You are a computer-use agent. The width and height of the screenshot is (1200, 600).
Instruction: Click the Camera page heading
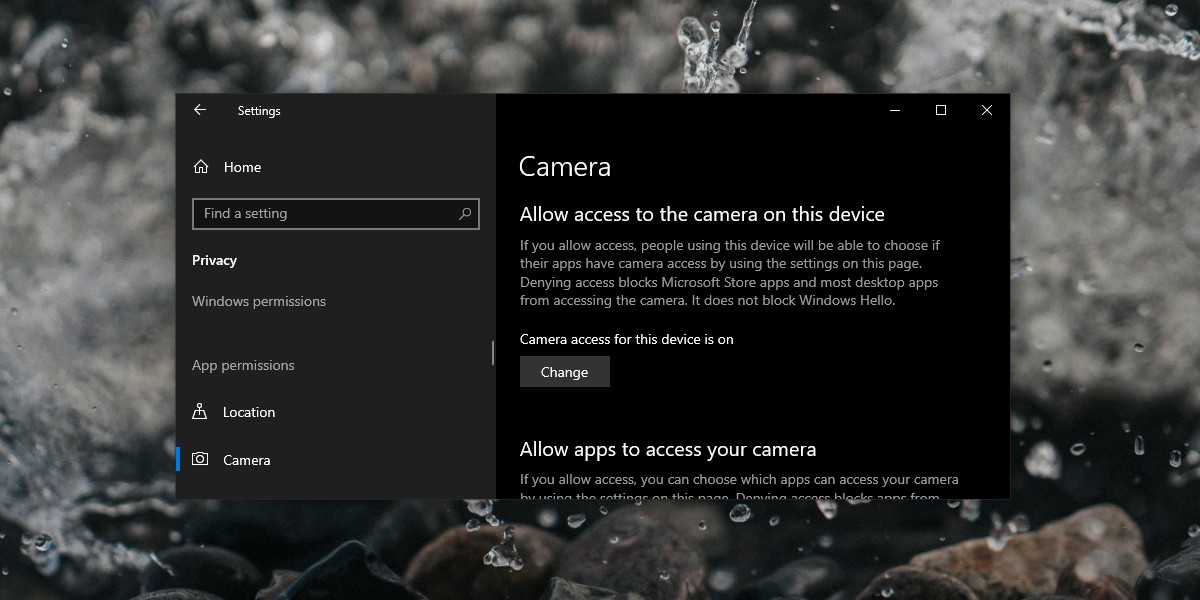click(x=565, y=167)
